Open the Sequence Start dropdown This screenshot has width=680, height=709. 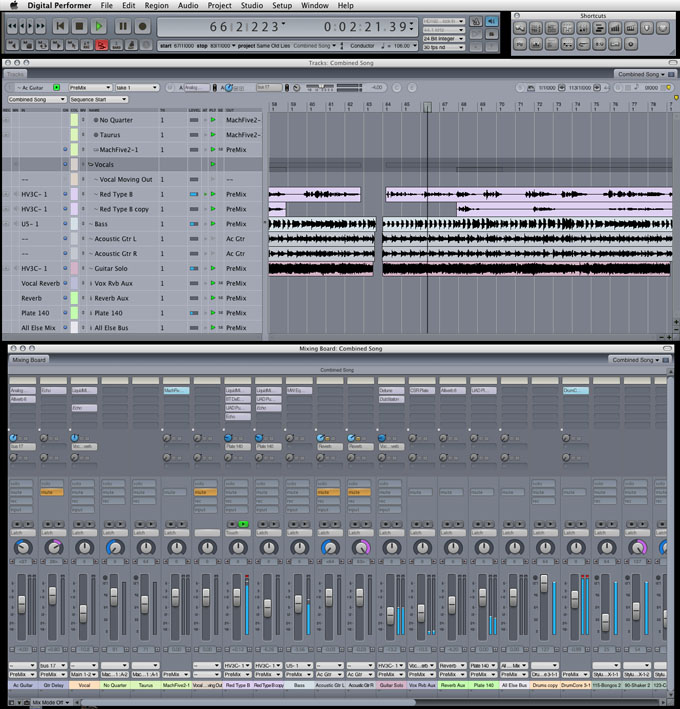(98, 99)
